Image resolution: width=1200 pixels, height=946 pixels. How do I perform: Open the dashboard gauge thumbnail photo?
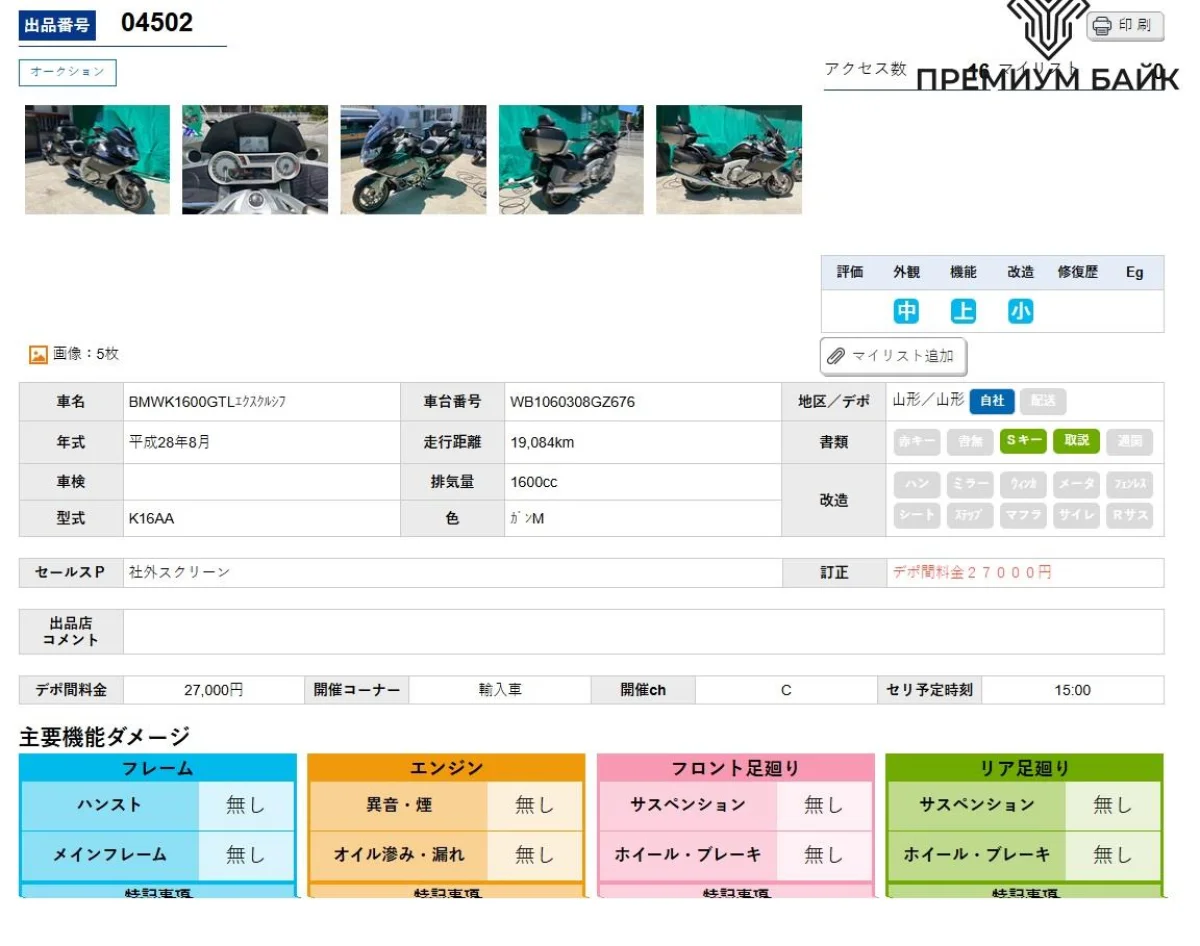[x=255, y=160]
